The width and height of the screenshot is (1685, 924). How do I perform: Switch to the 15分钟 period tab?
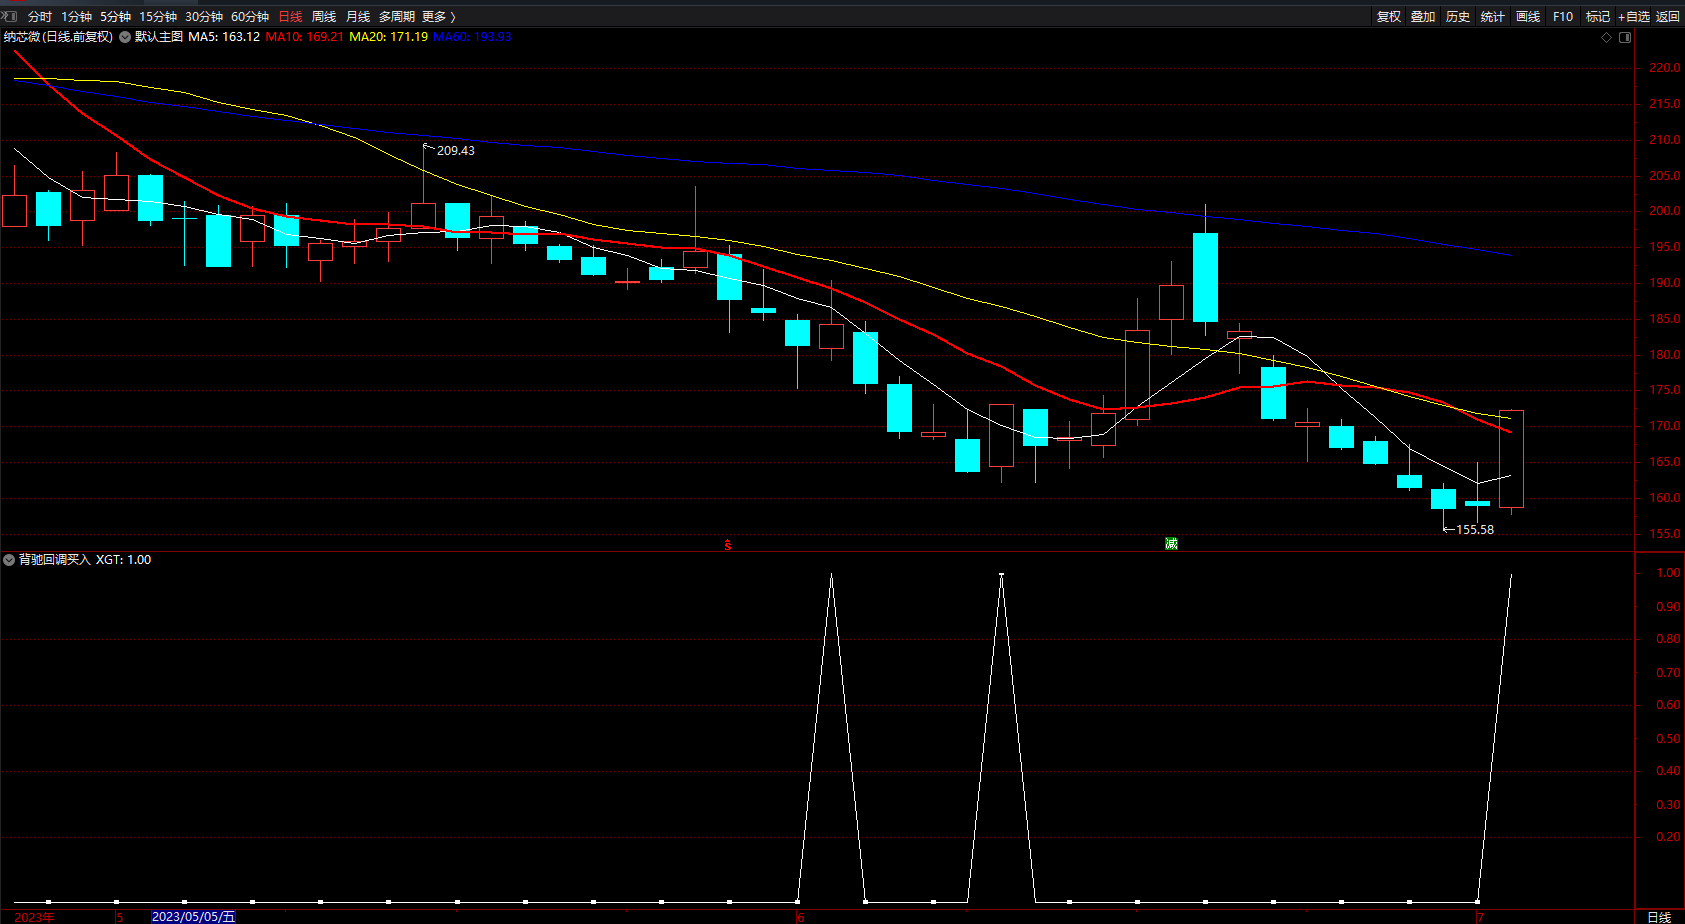pos(158,17)
